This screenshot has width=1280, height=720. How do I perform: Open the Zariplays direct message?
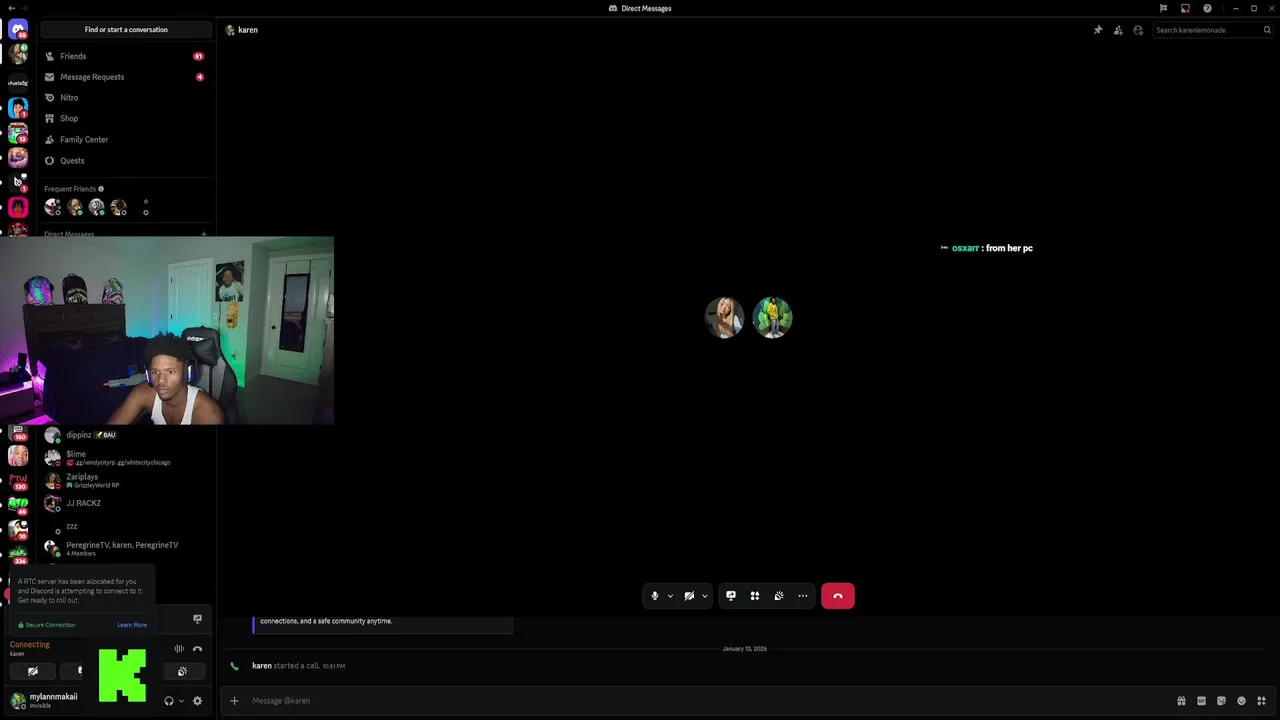click(126, 481)
